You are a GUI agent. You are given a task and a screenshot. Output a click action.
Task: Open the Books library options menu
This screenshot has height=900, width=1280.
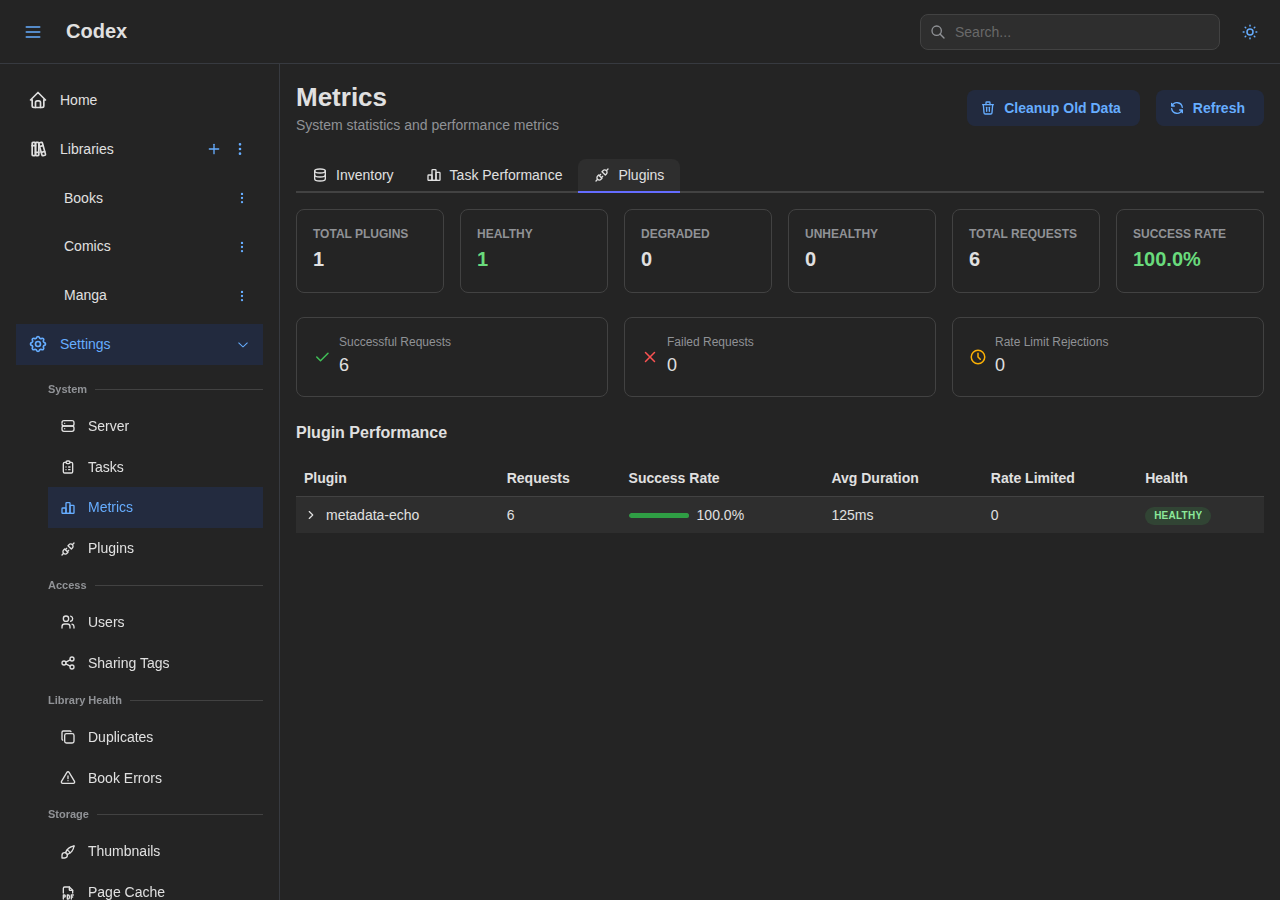tap(241, 198)
